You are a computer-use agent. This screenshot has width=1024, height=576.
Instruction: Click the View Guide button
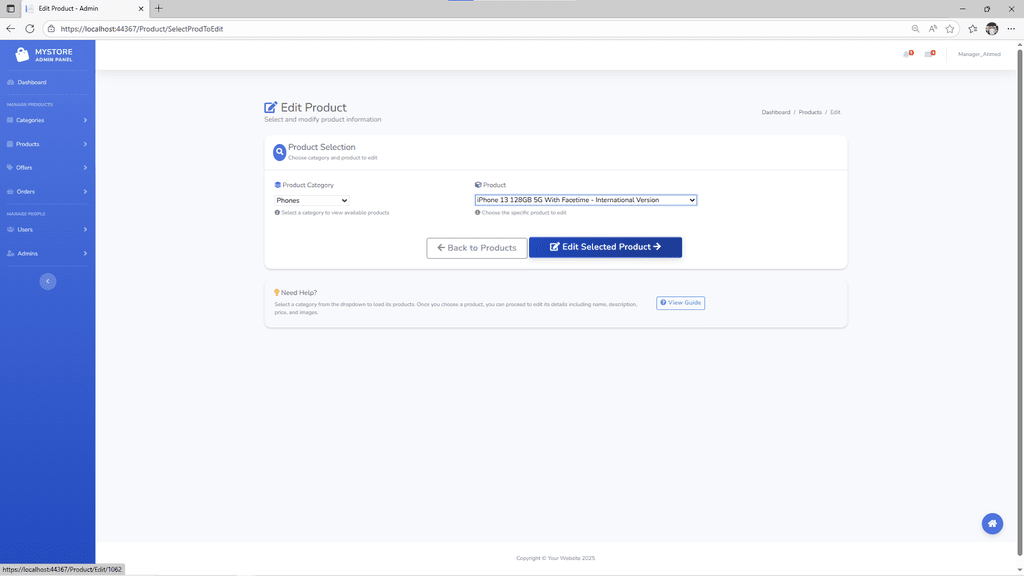pyautogui.click(x=680, y=303)
